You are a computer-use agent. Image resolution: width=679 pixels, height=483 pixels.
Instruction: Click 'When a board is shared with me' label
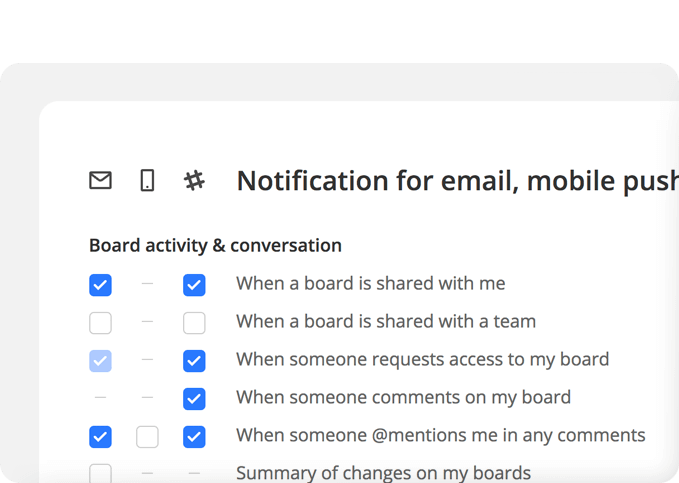371,284
